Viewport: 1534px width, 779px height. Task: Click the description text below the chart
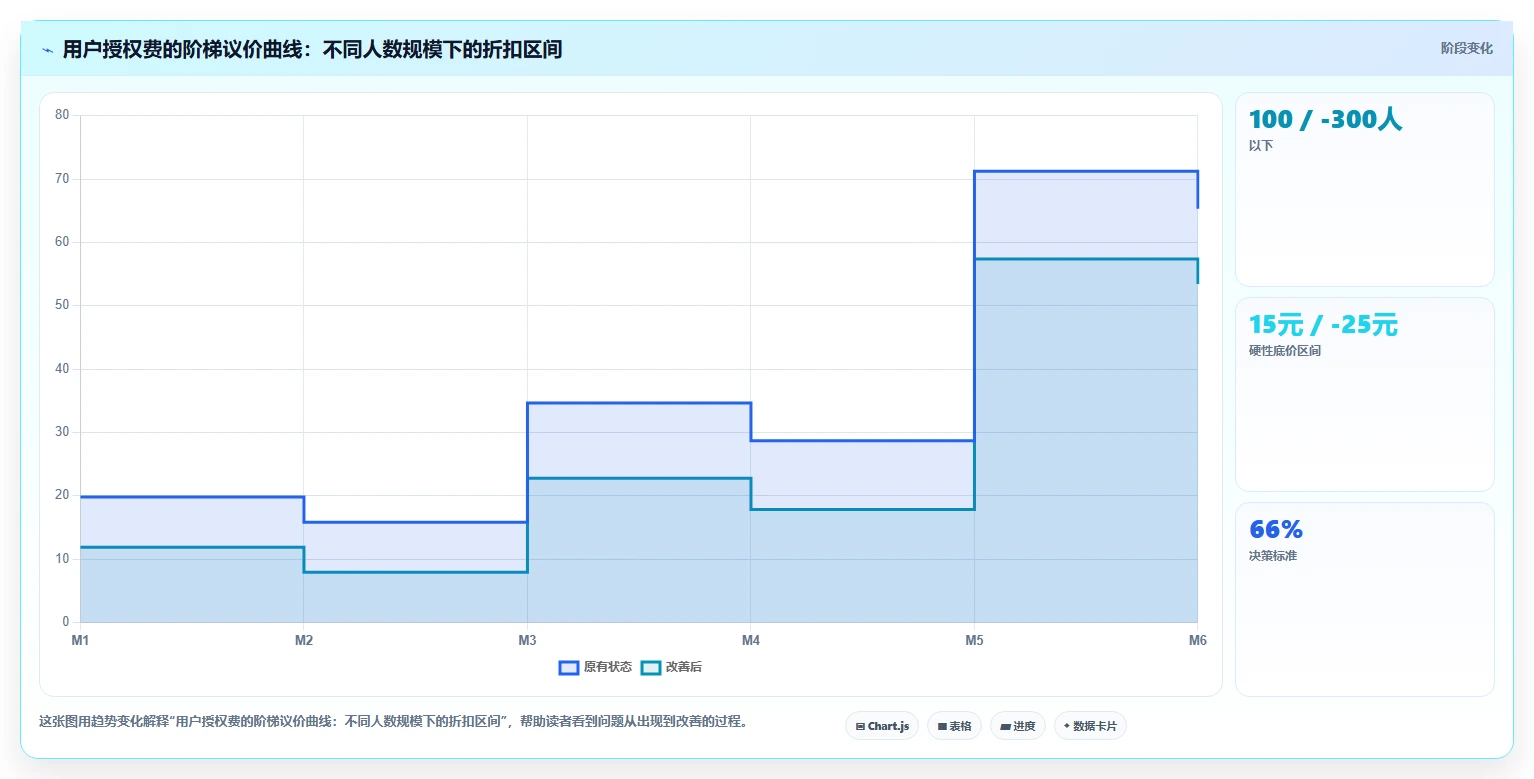click(393, 721)
